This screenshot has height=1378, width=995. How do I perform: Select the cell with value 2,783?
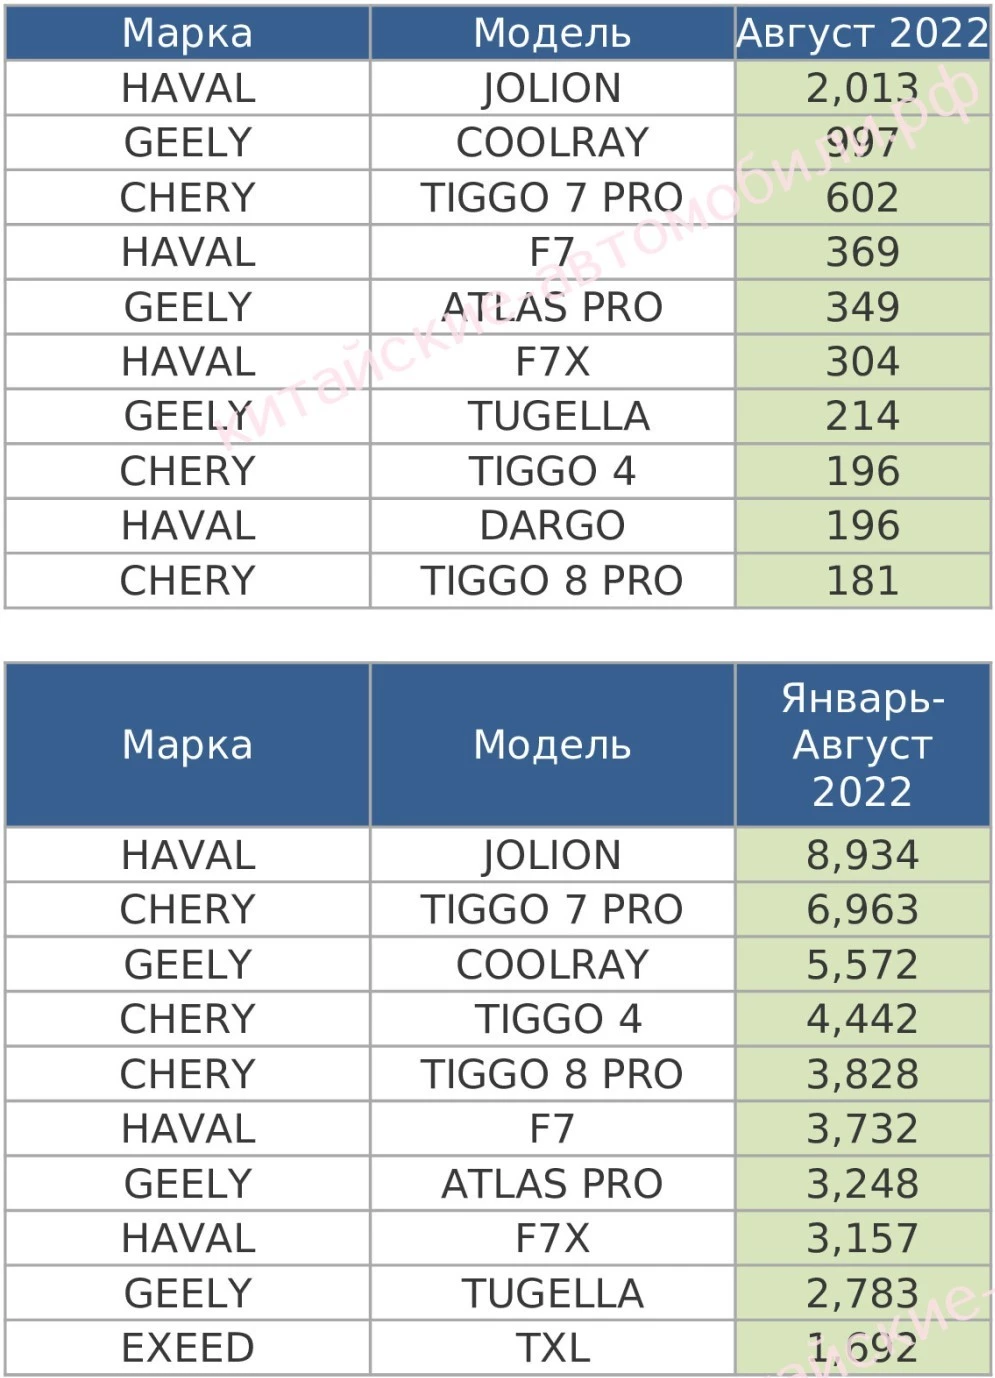pyautogui.click(x=862, y=1293)
